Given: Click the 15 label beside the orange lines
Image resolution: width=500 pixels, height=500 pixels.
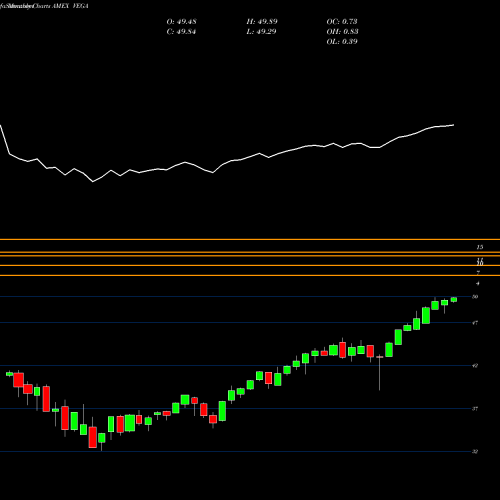Looking at the screenshot, I should point(480,247).
